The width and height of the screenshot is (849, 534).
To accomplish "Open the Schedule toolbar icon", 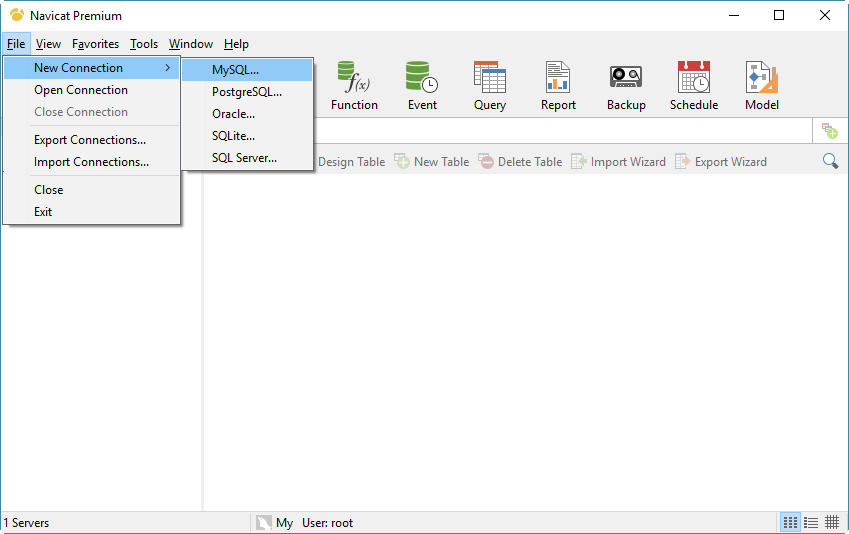I will coord(694,86).
